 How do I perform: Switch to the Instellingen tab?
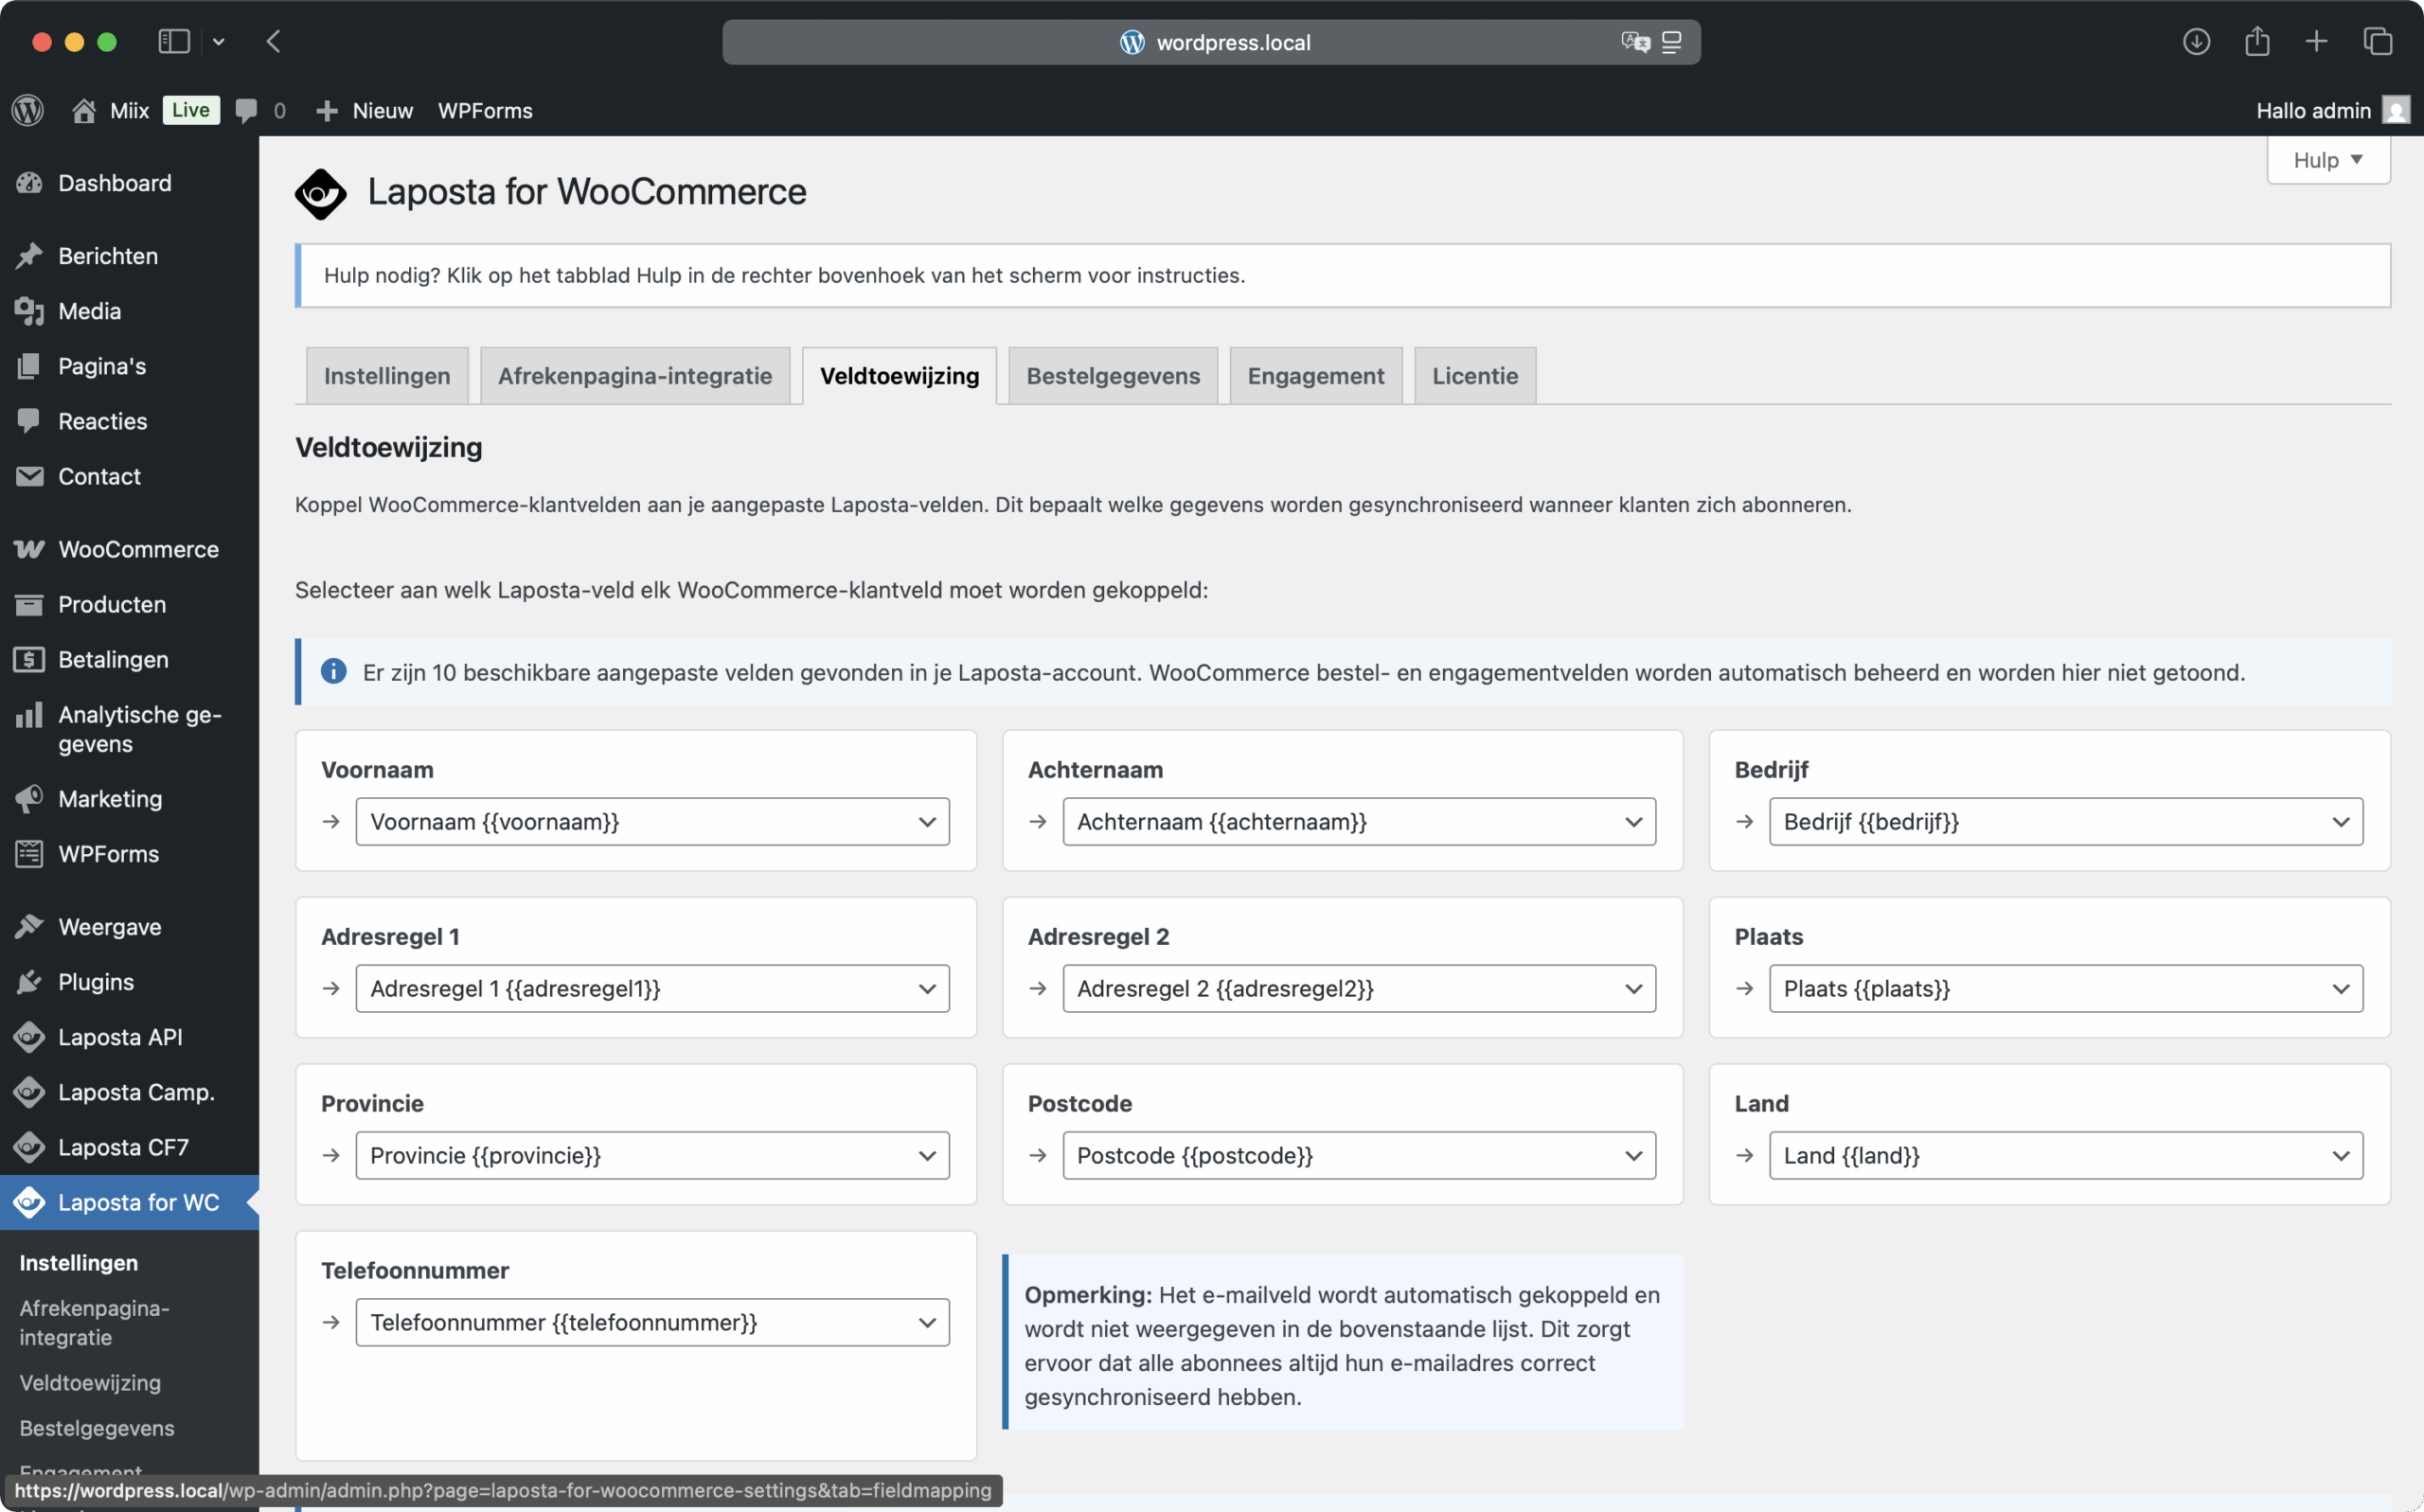tap(387, 376)
